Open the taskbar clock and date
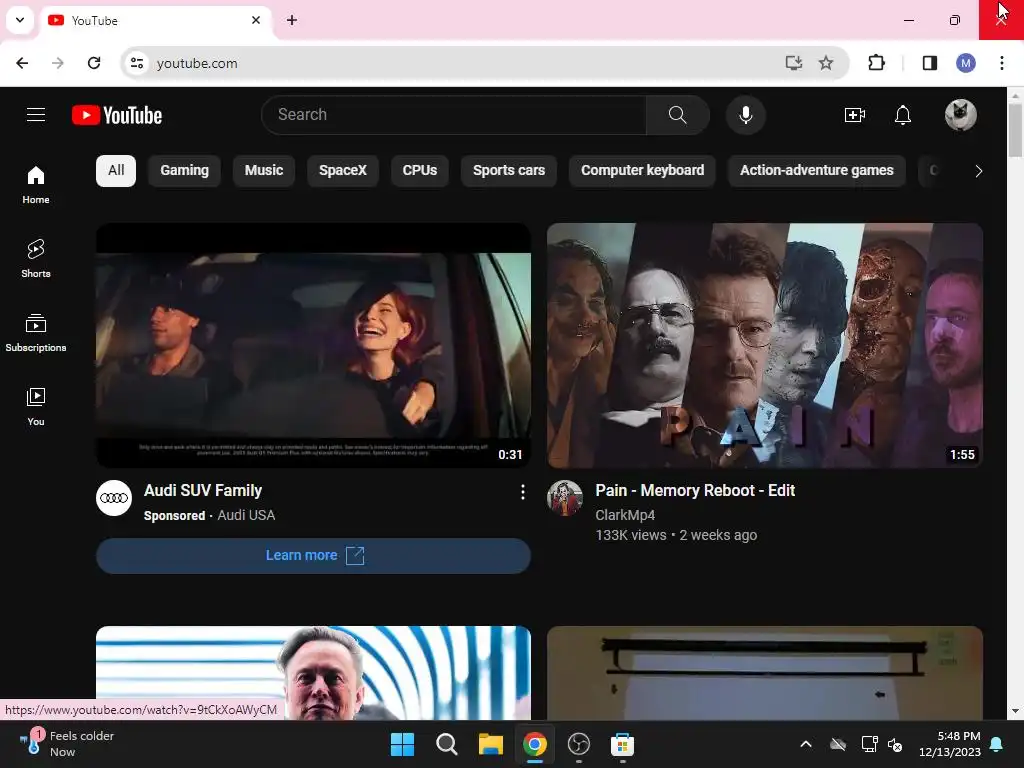This screenshot has height=768, width=1024. click(x=950, y=744)
